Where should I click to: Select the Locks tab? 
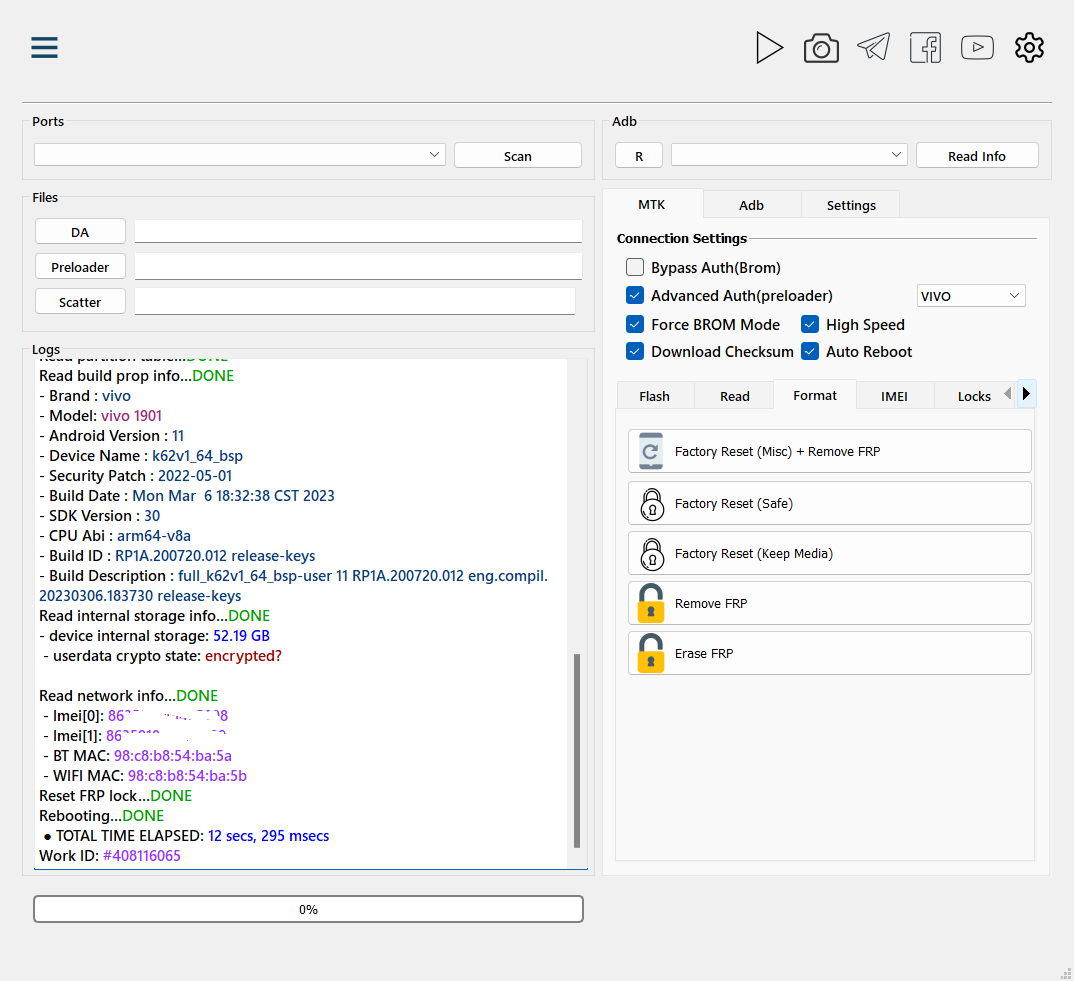click(x=974, y=396)
